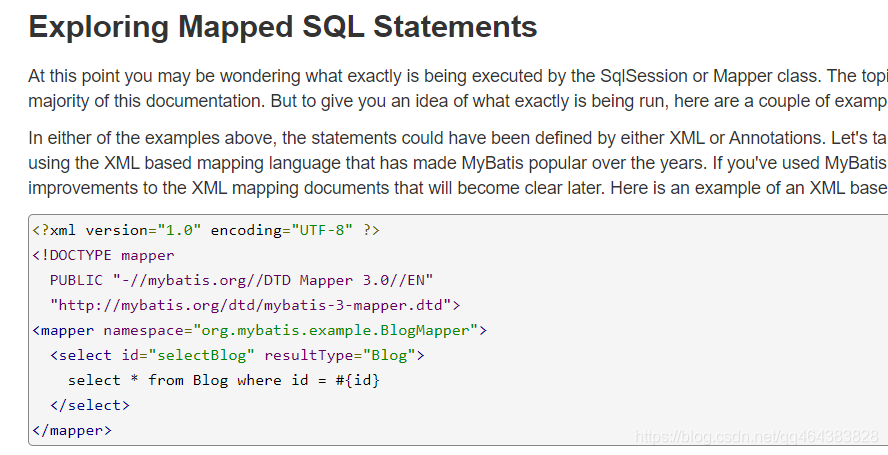
Task: Click the mapper namespace opening tag line
Action: point(259,330)
